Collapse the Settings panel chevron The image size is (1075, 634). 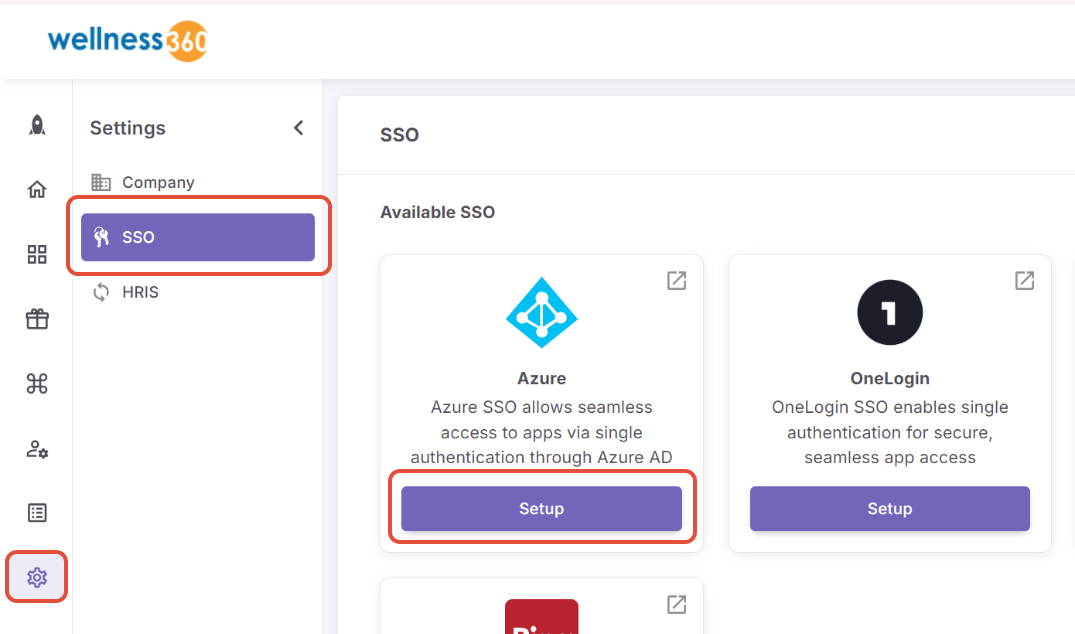tap(298, 127)
